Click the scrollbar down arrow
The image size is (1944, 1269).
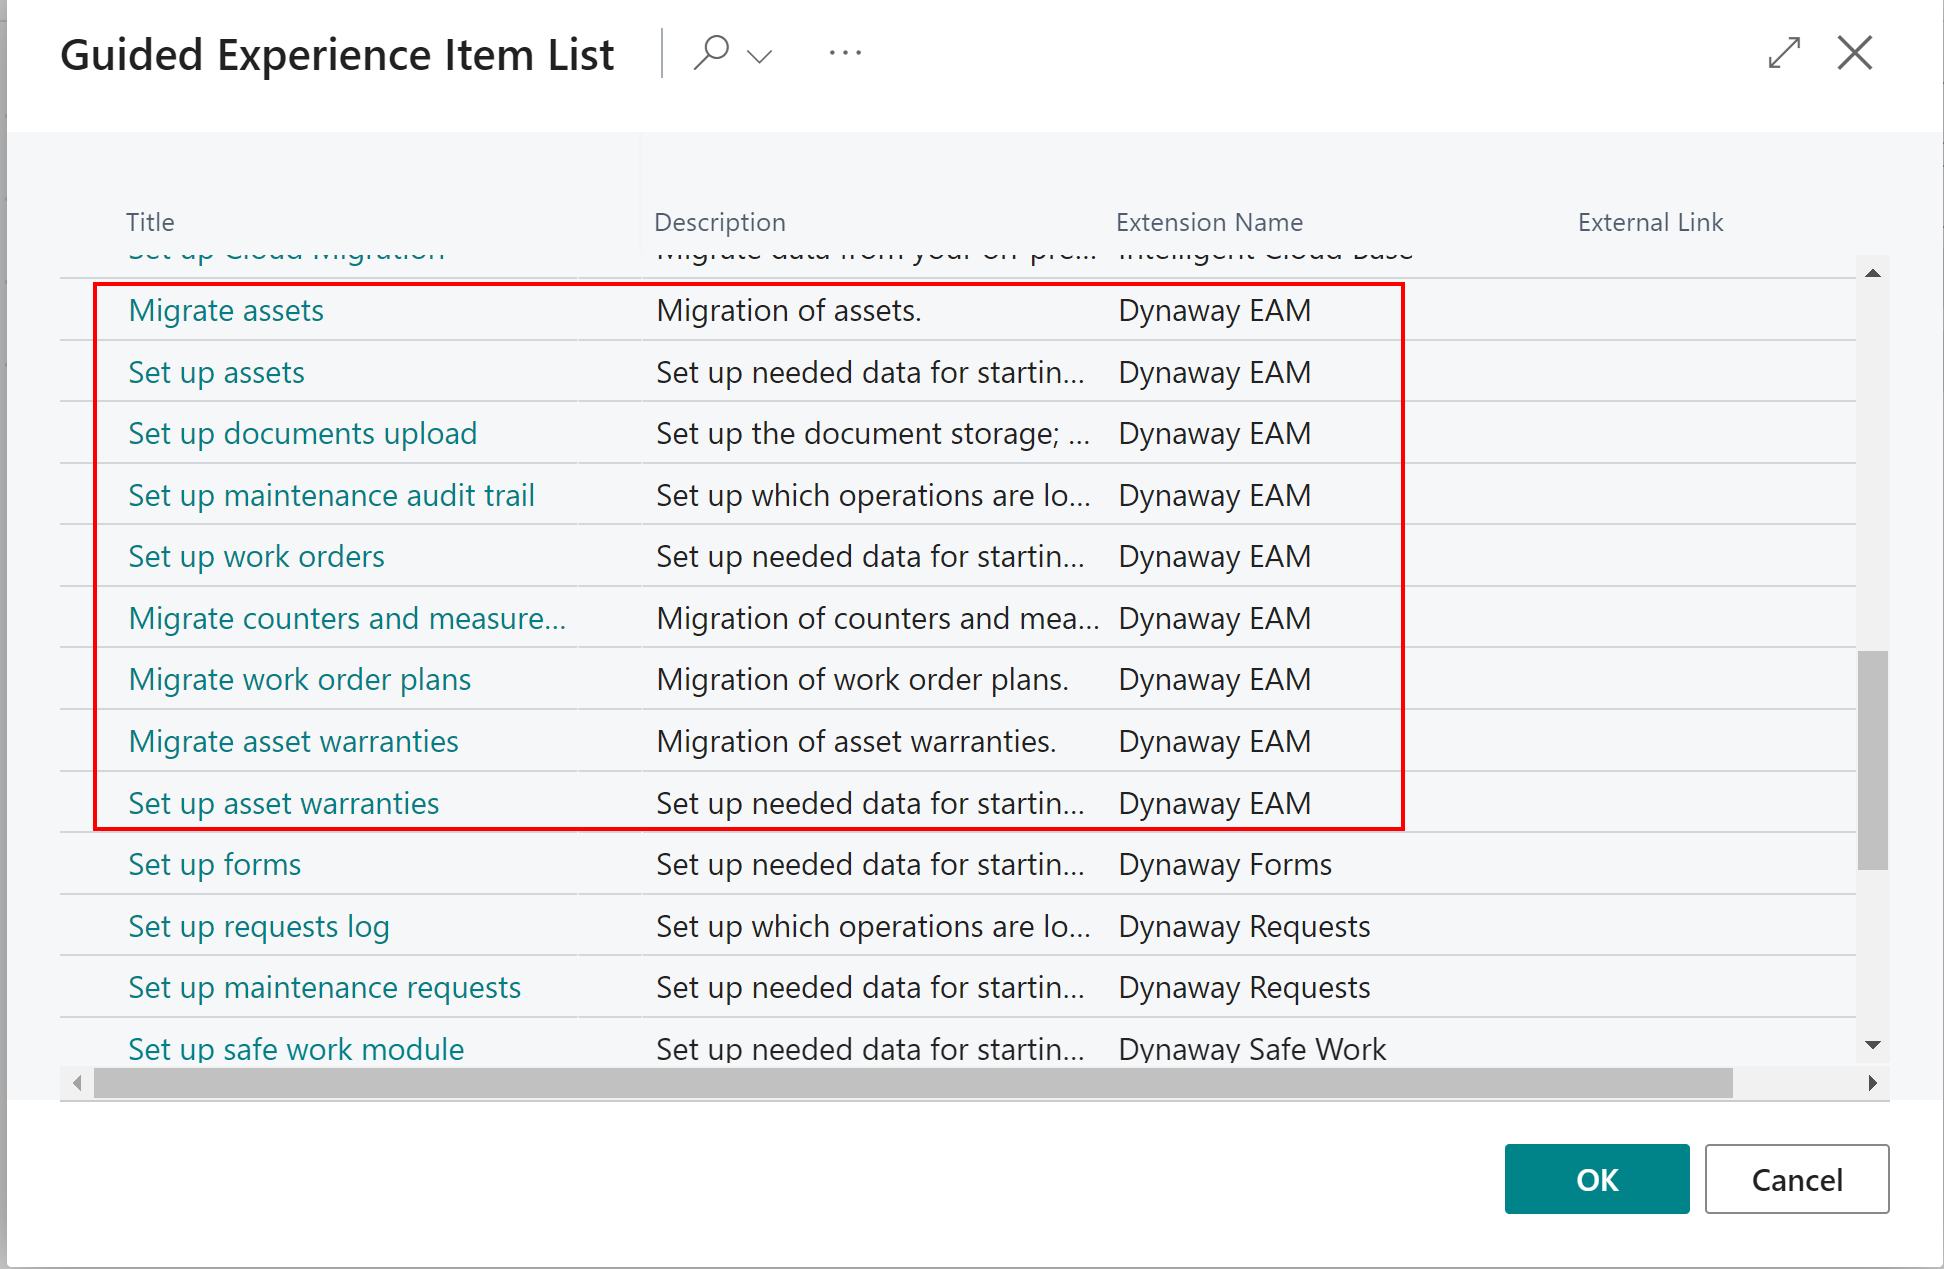[1874, 1043]
